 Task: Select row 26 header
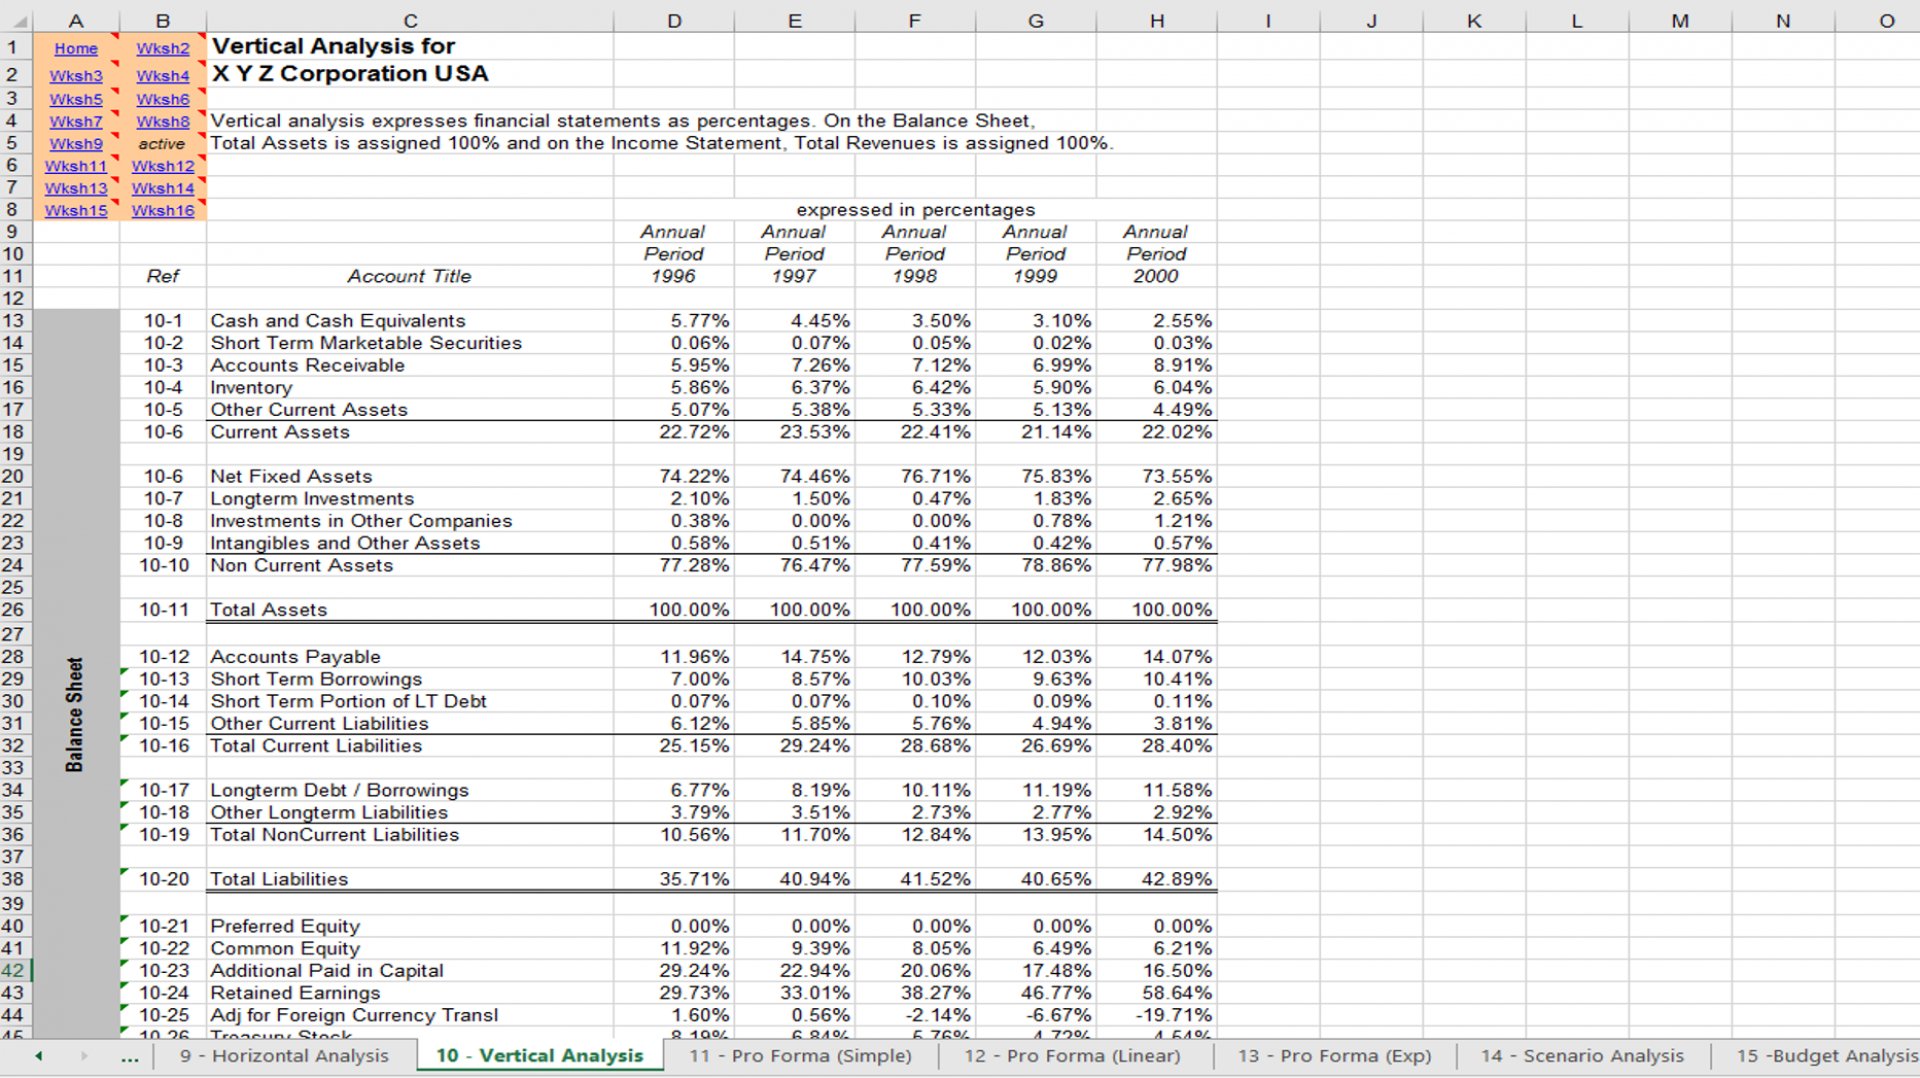pyautogui.click(x=14, y=610)
